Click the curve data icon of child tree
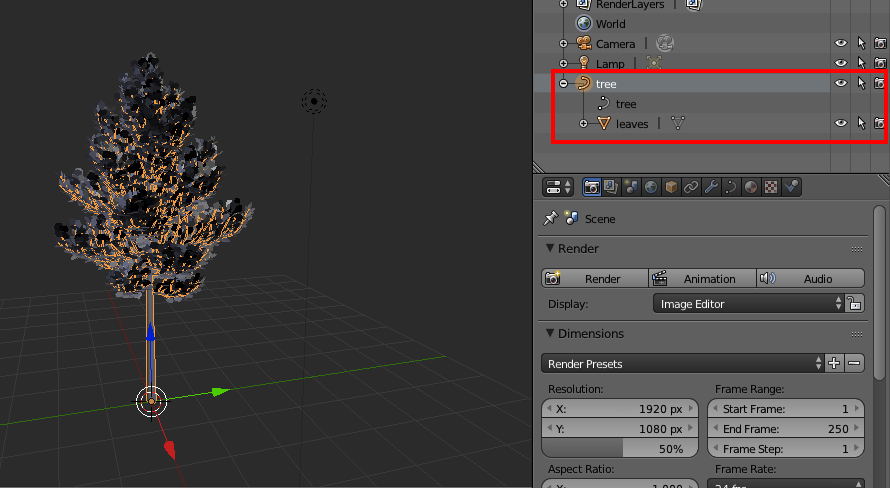The height and width of the screenshot is (488, 890). click(x=603, y=103)
